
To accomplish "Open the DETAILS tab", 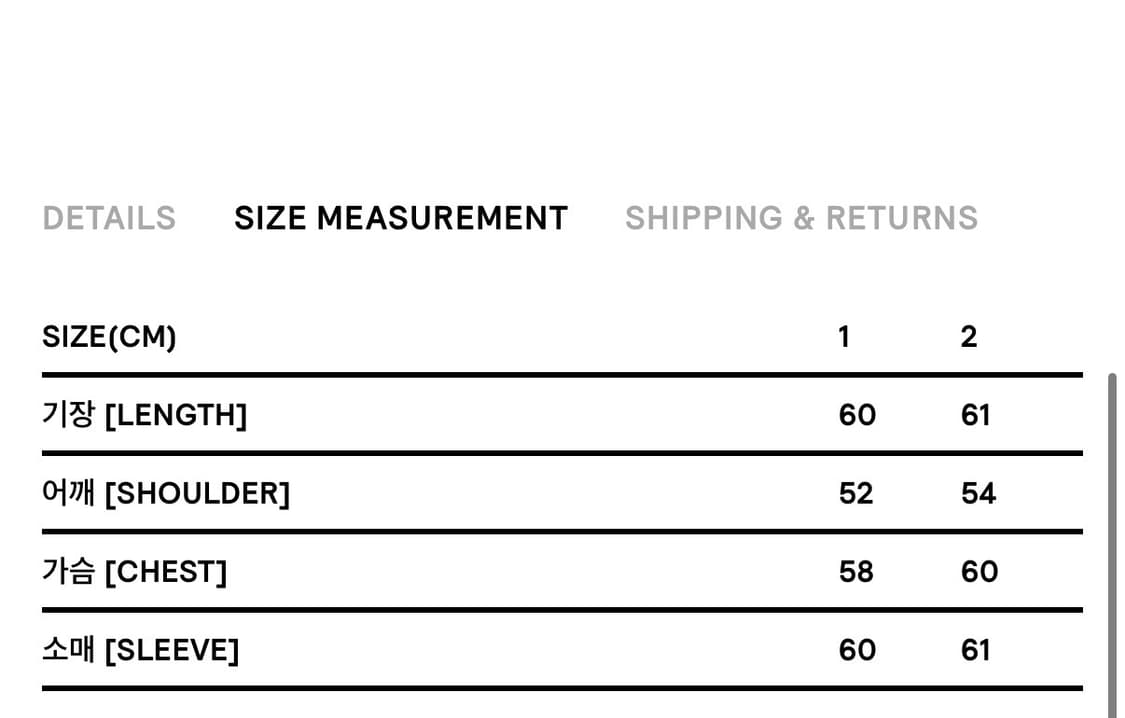I will pos(109,218).
